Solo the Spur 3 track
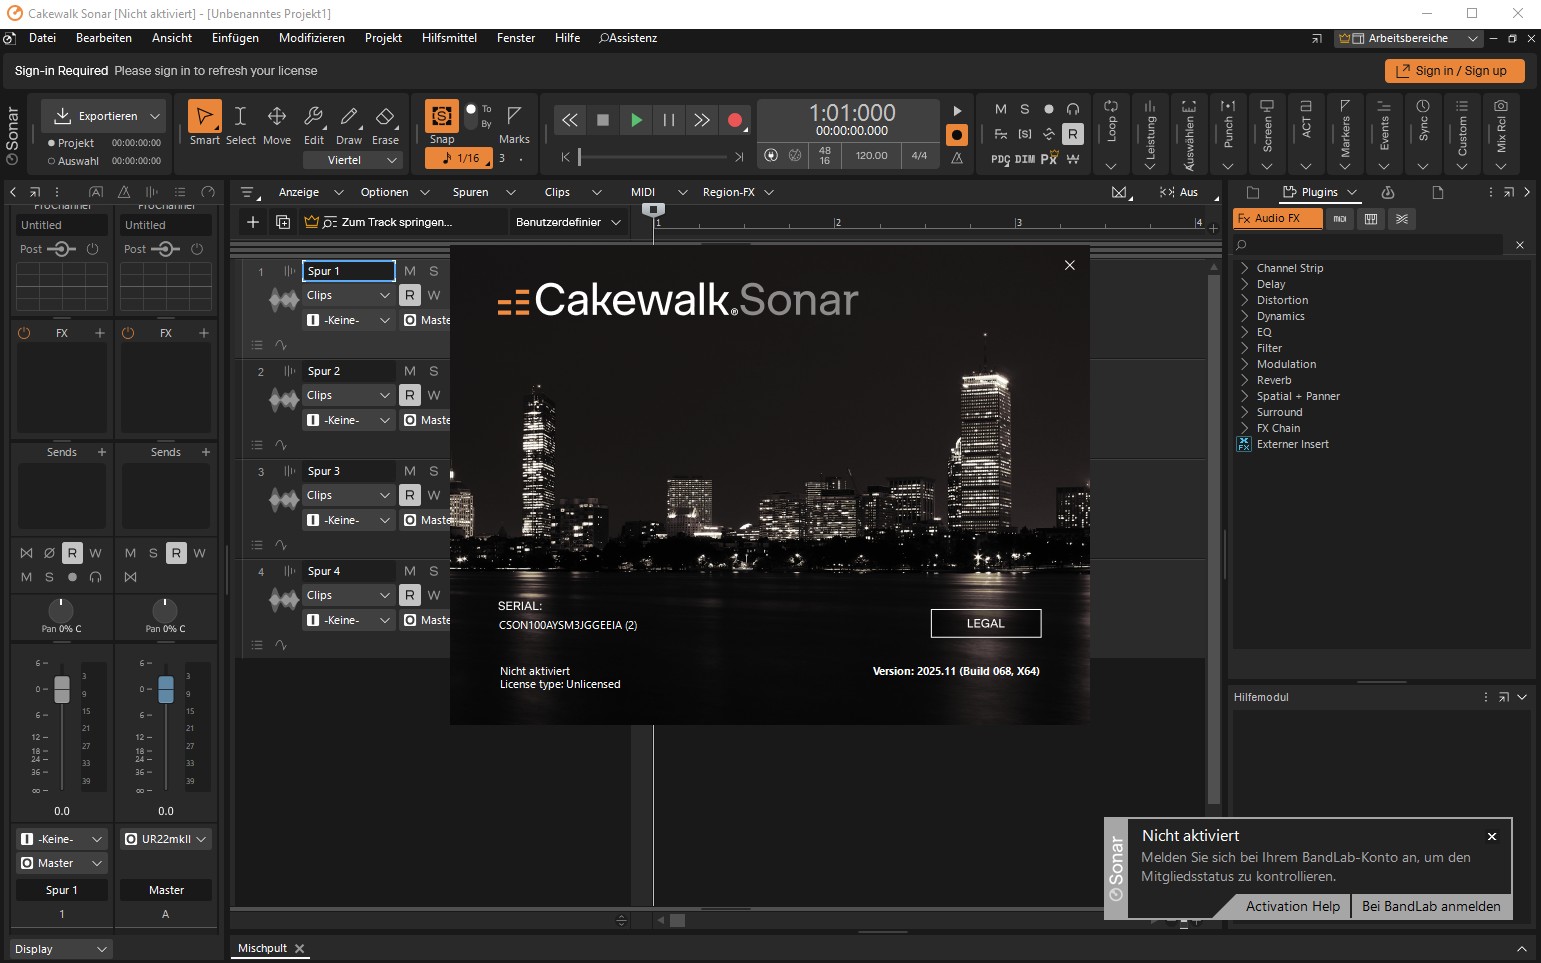 click(434, 471)
